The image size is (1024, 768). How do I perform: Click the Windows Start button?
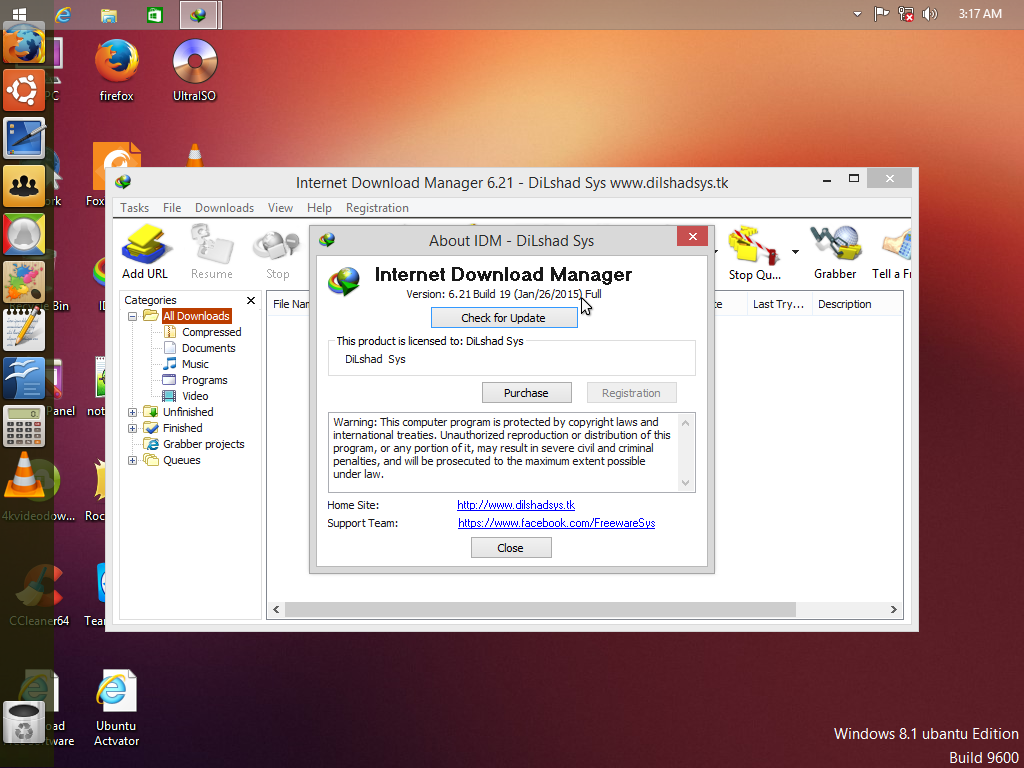click(x=19, y=14)
